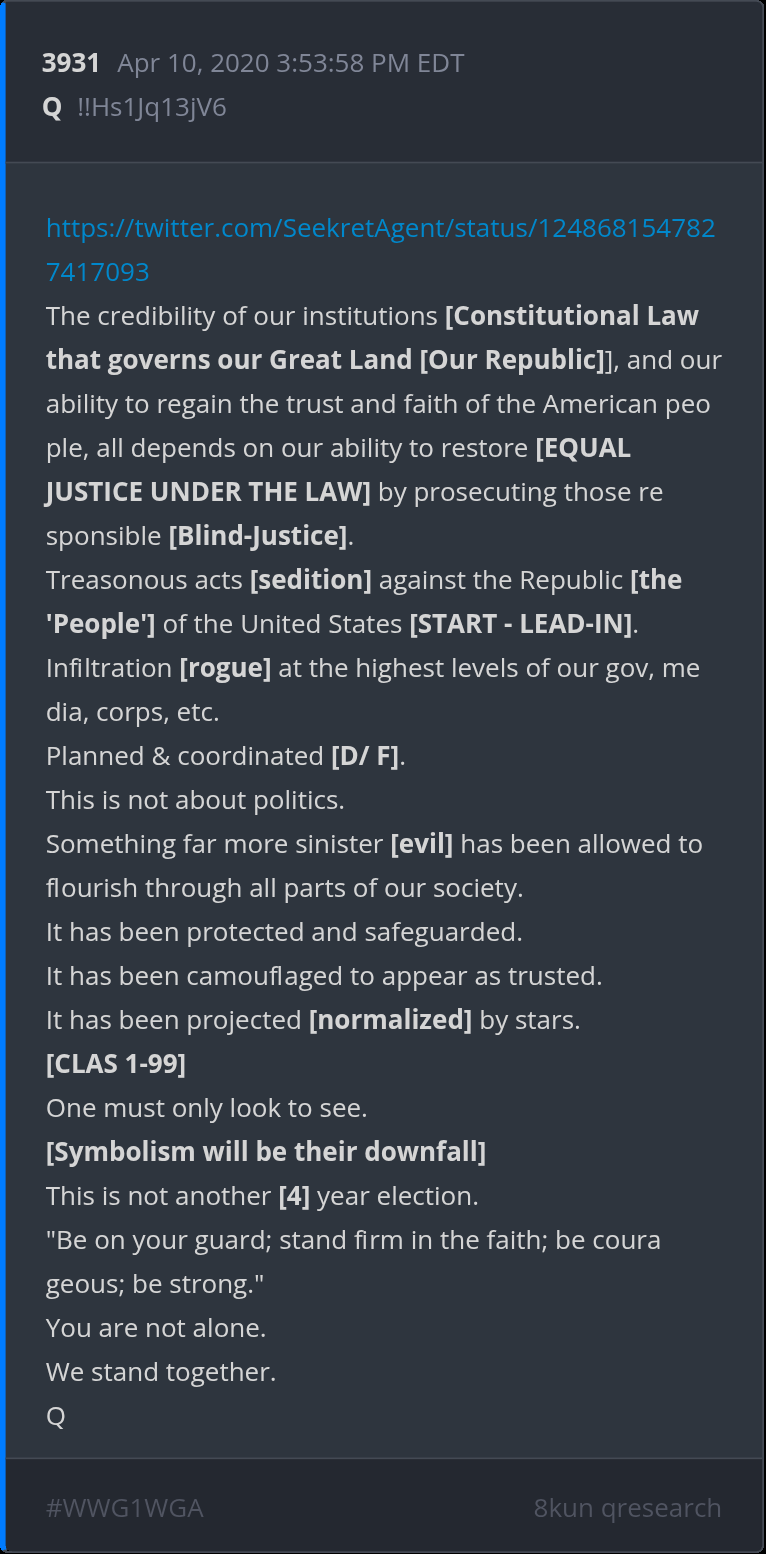Click the bold "[rogue]" word
766x1554 pixels.
(x=225, y=668)
